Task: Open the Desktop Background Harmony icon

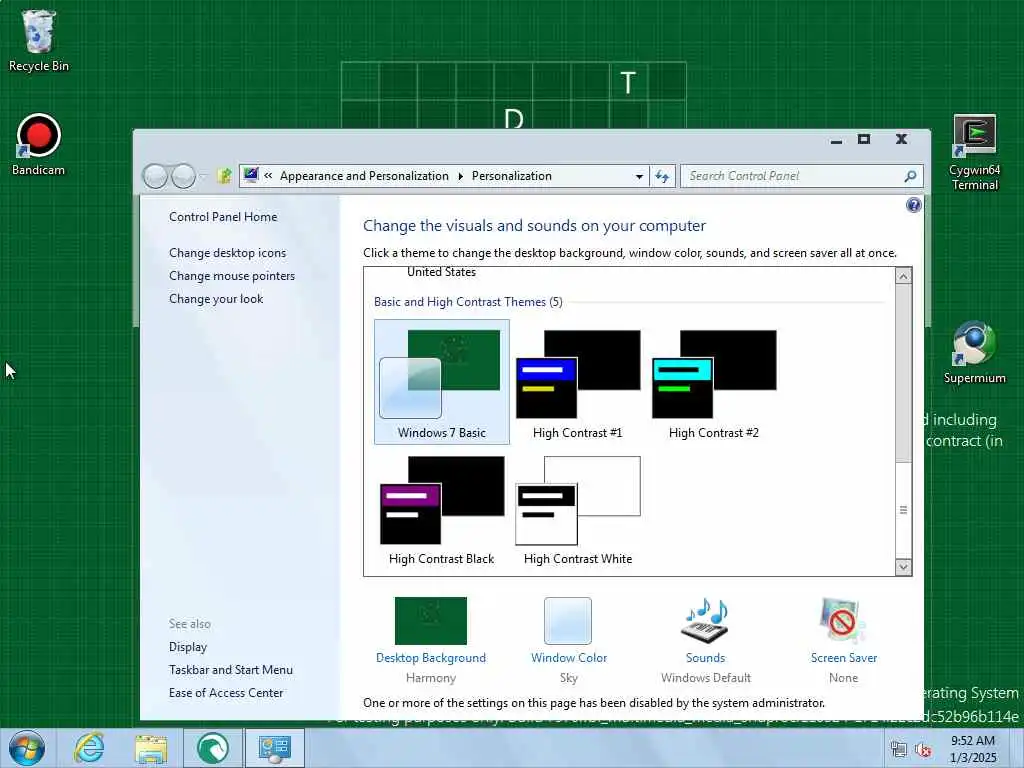Action: pos(431,620)
